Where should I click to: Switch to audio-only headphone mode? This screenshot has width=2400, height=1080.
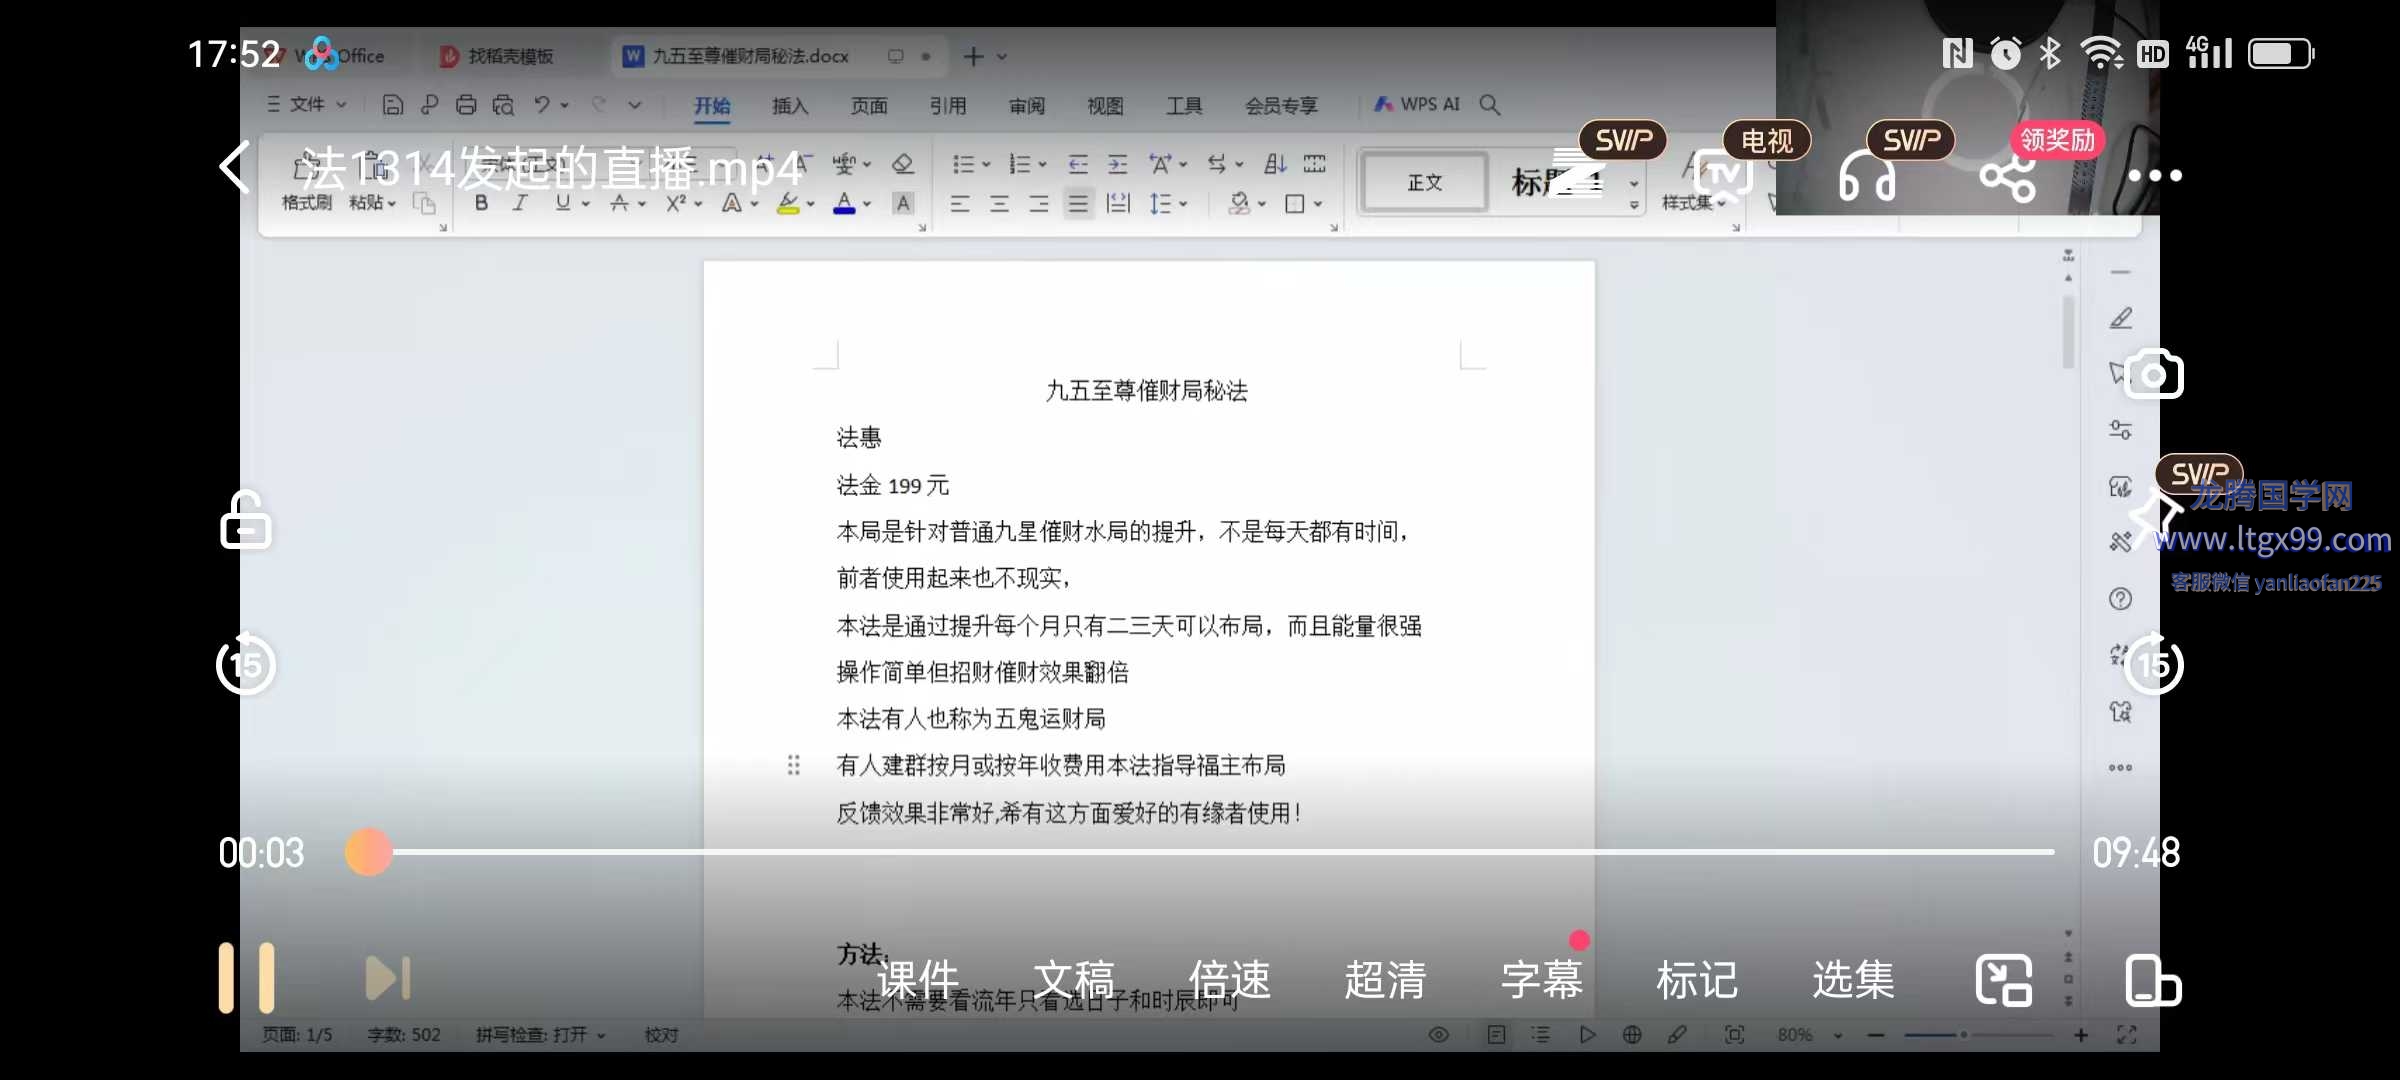[x=1866, y=176]
